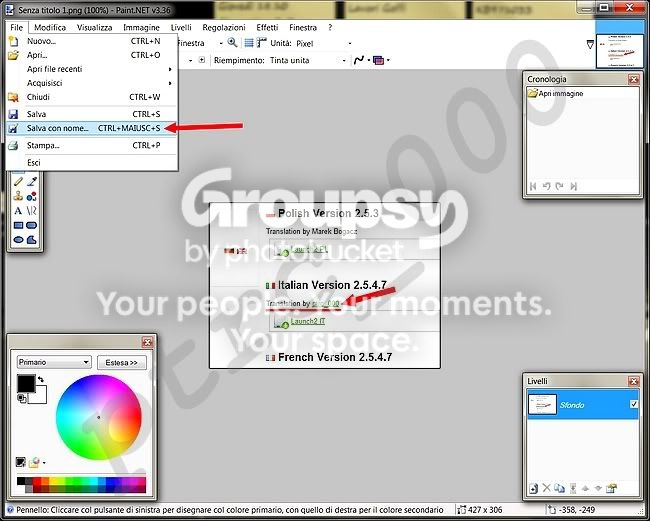This screenshot has height=521, width=650.
Task: Select the Text tool
Action: 18,211
